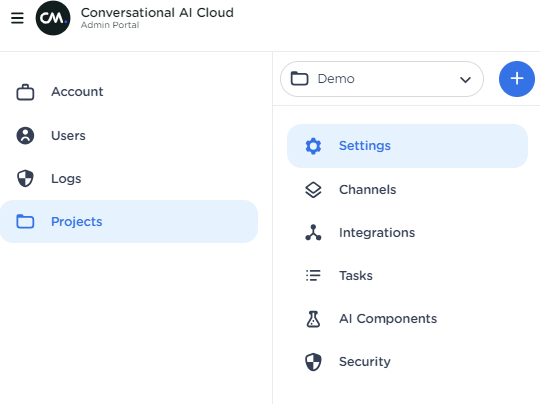The height and width of the screenshot is (404, 540).
Task: Click the Account briefcase icon
Action: tap(25, 92)
